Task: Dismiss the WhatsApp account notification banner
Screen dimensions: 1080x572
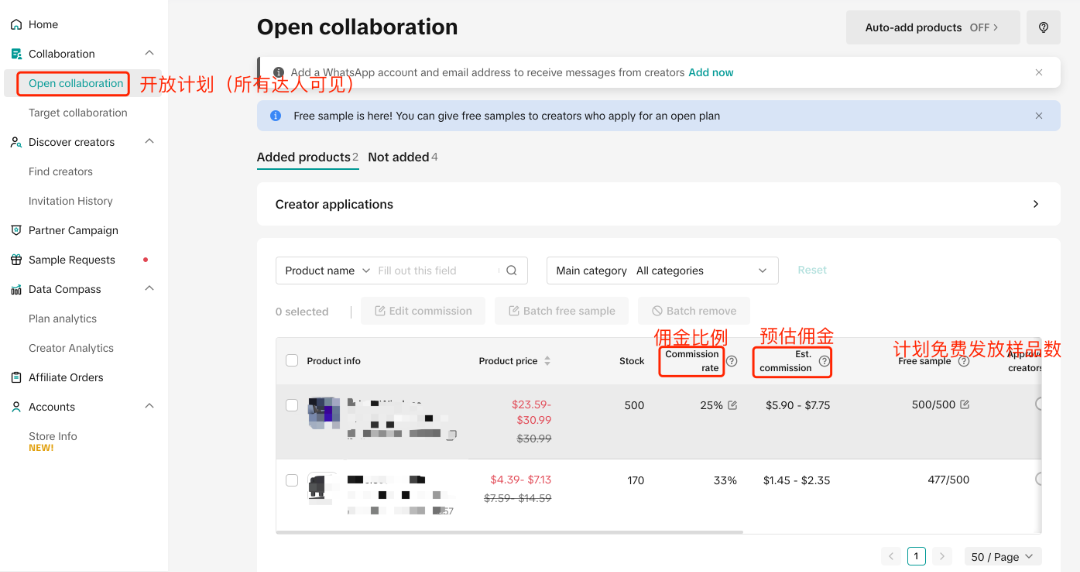Action: coord(1039,73)
